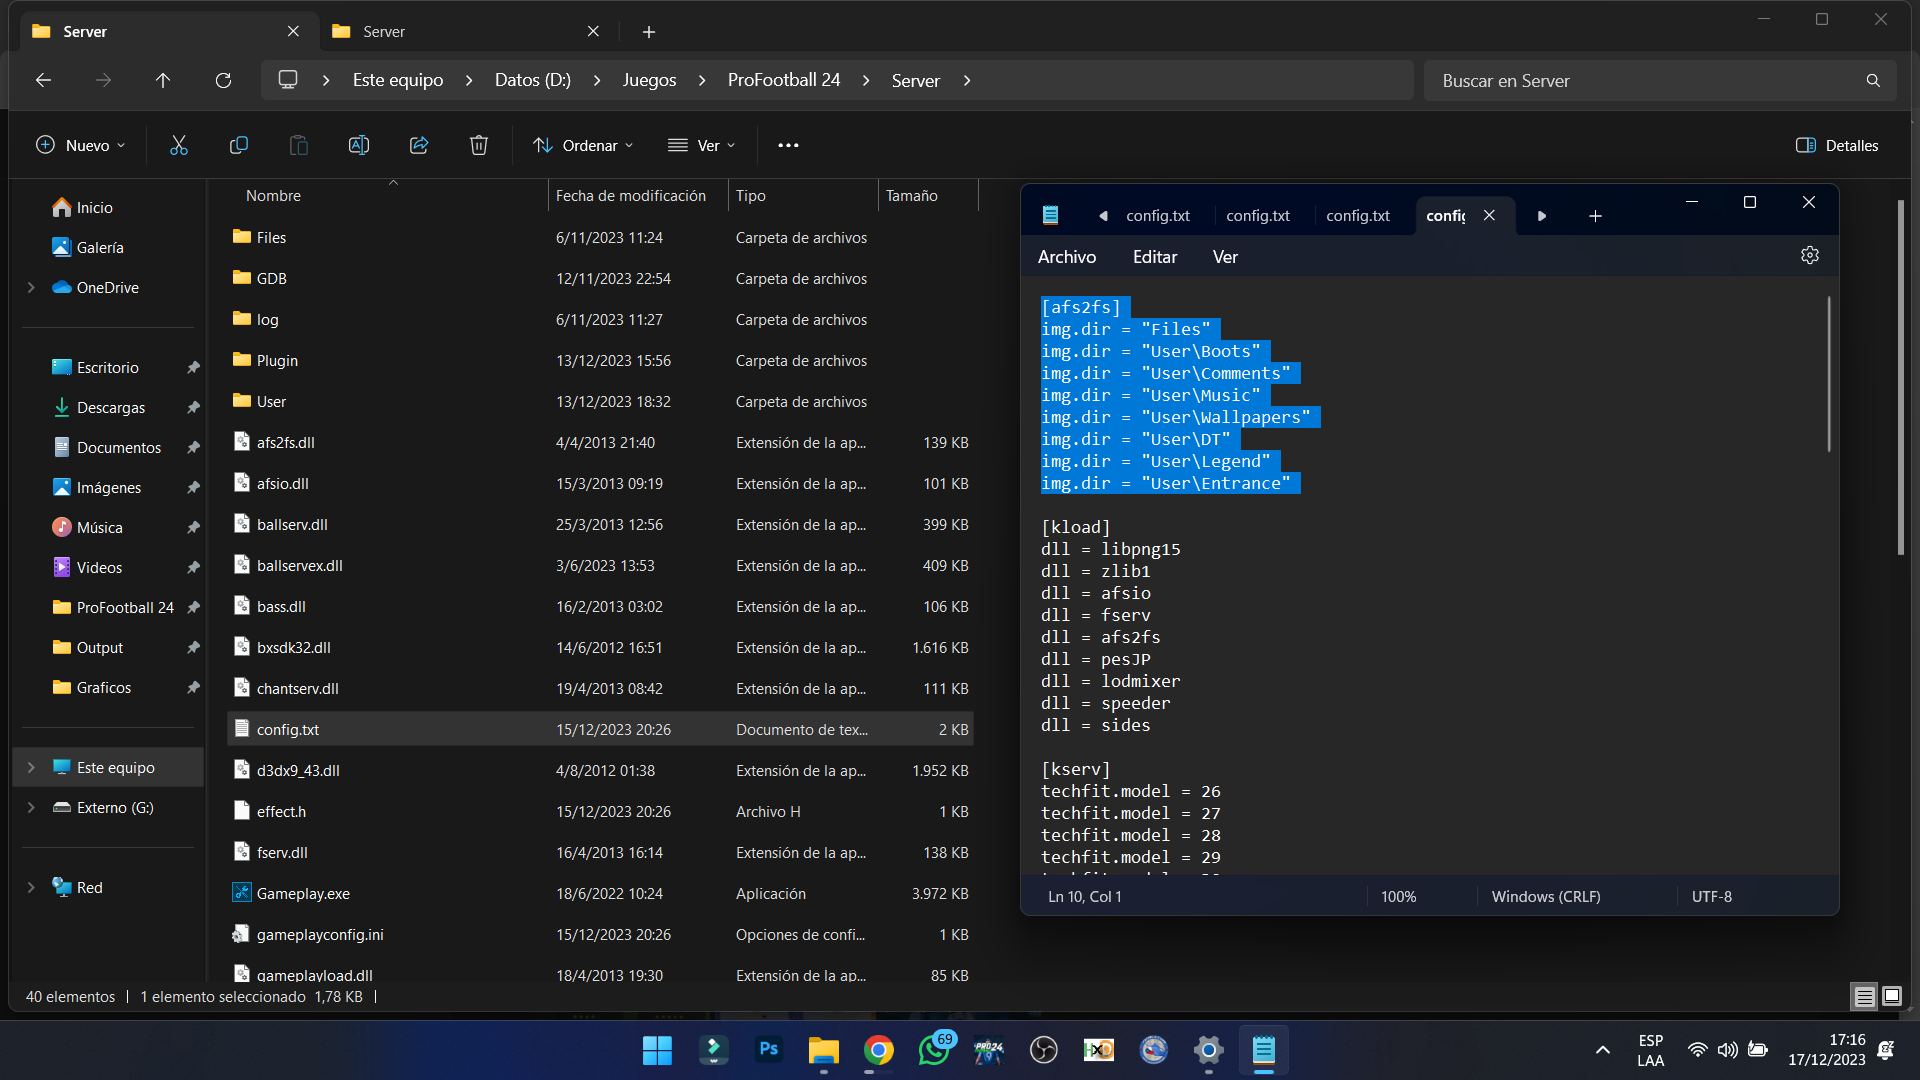Open the Ver dropdown in Explorer

pos(701,145)
